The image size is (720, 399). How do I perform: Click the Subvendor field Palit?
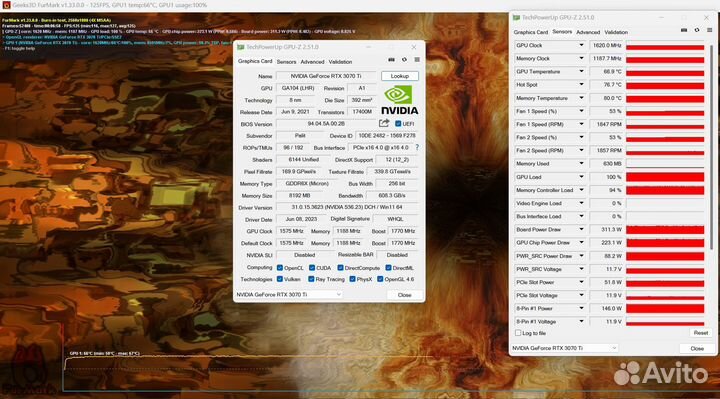coord(300,135)
